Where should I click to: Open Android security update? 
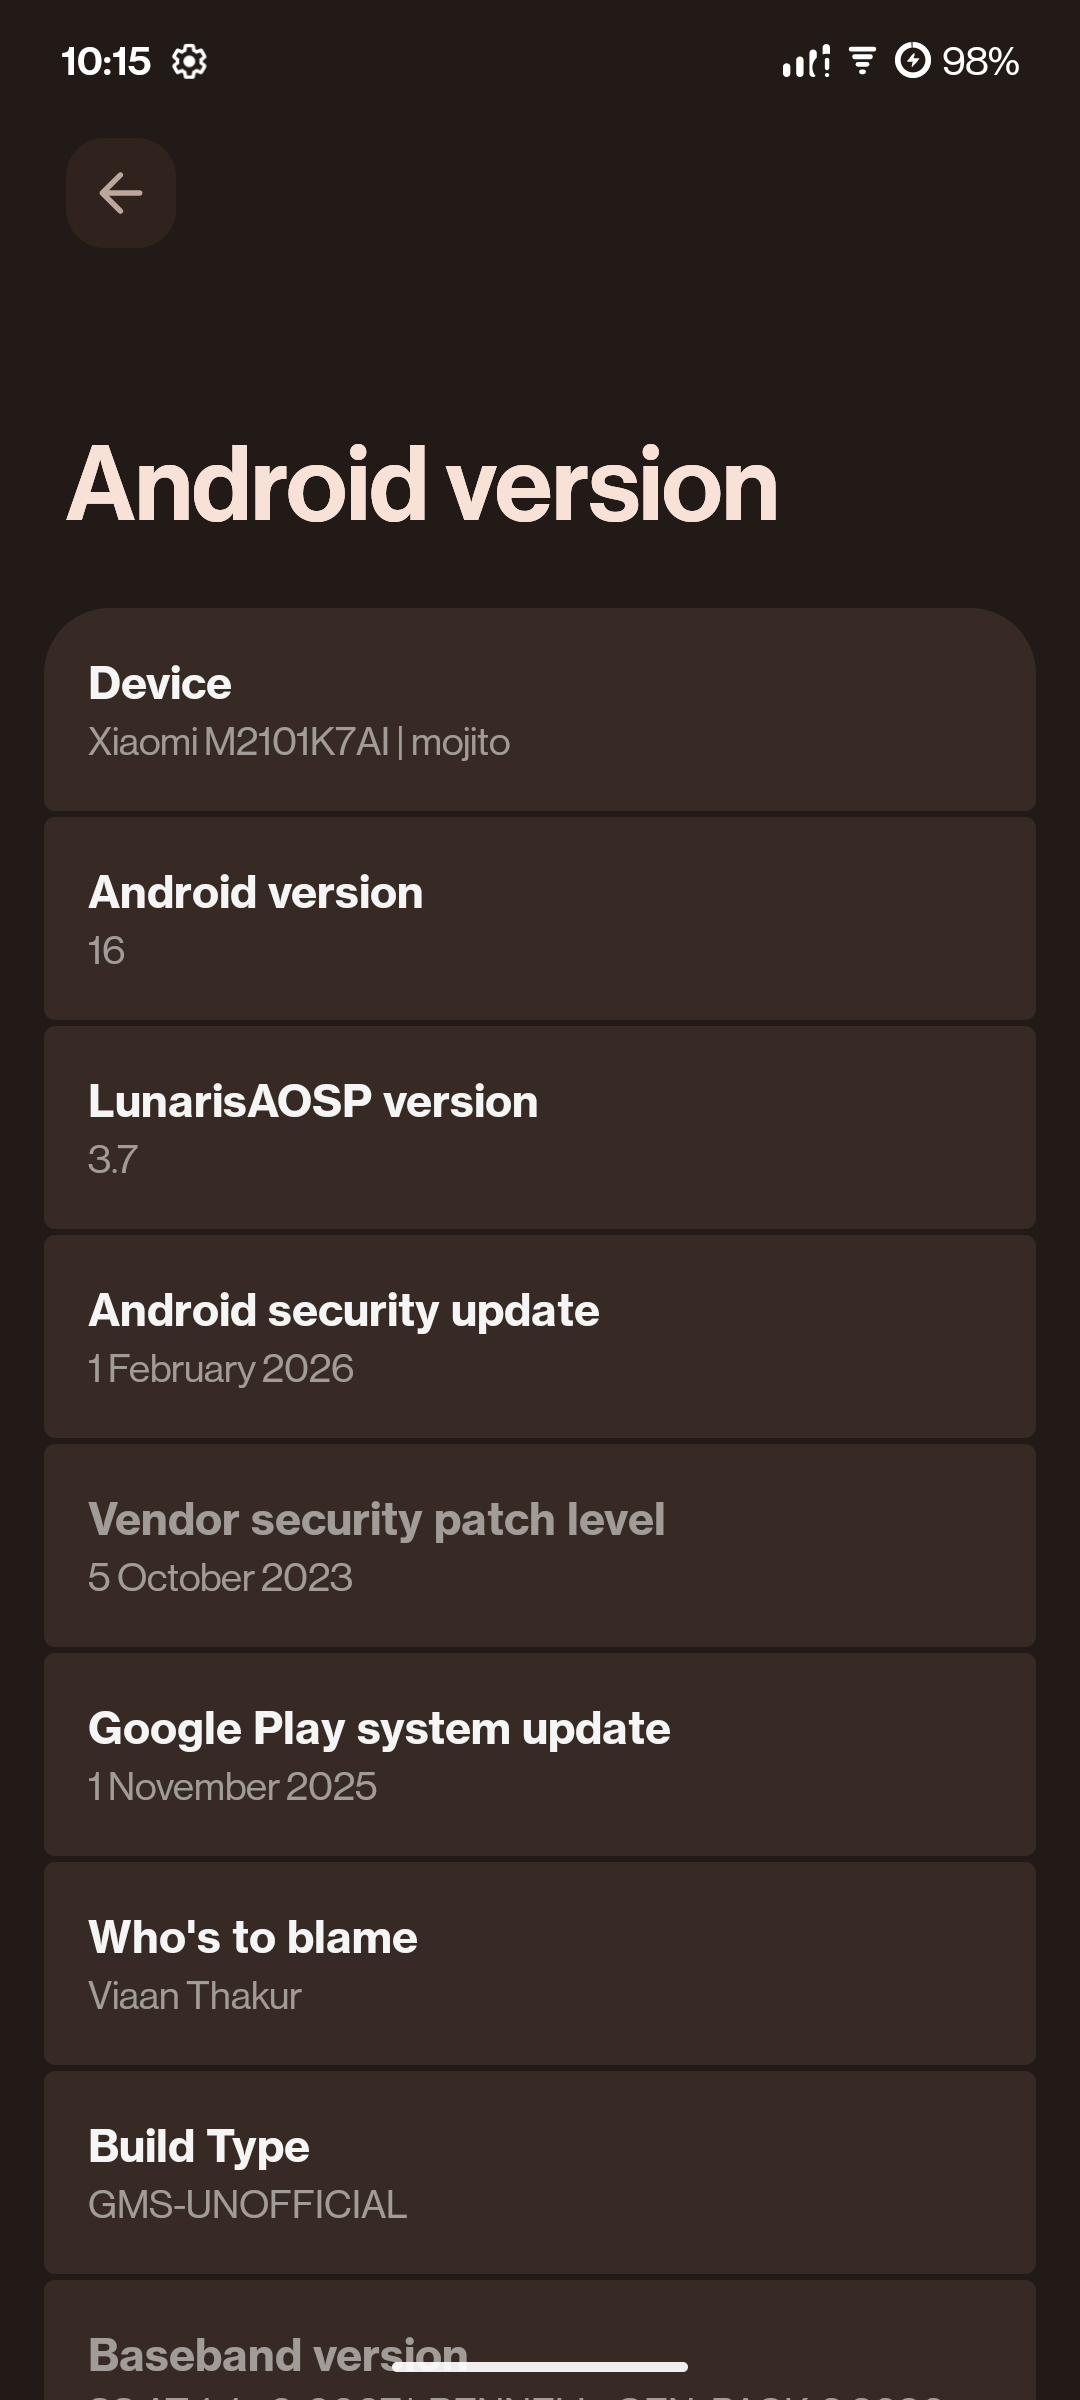pos(540,1337)
